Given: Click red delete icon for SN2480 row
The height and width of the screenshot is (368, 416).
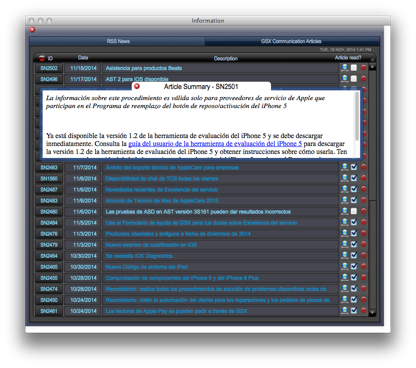Looking at the screenshot, I should [x=363, y=211].
